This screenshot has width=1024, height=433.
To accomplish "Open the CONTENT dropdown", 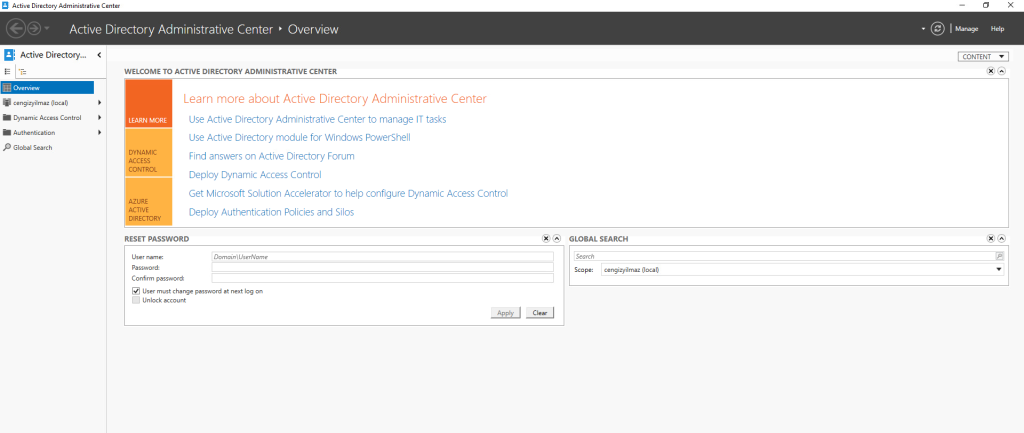I will (x=983, y=57).
